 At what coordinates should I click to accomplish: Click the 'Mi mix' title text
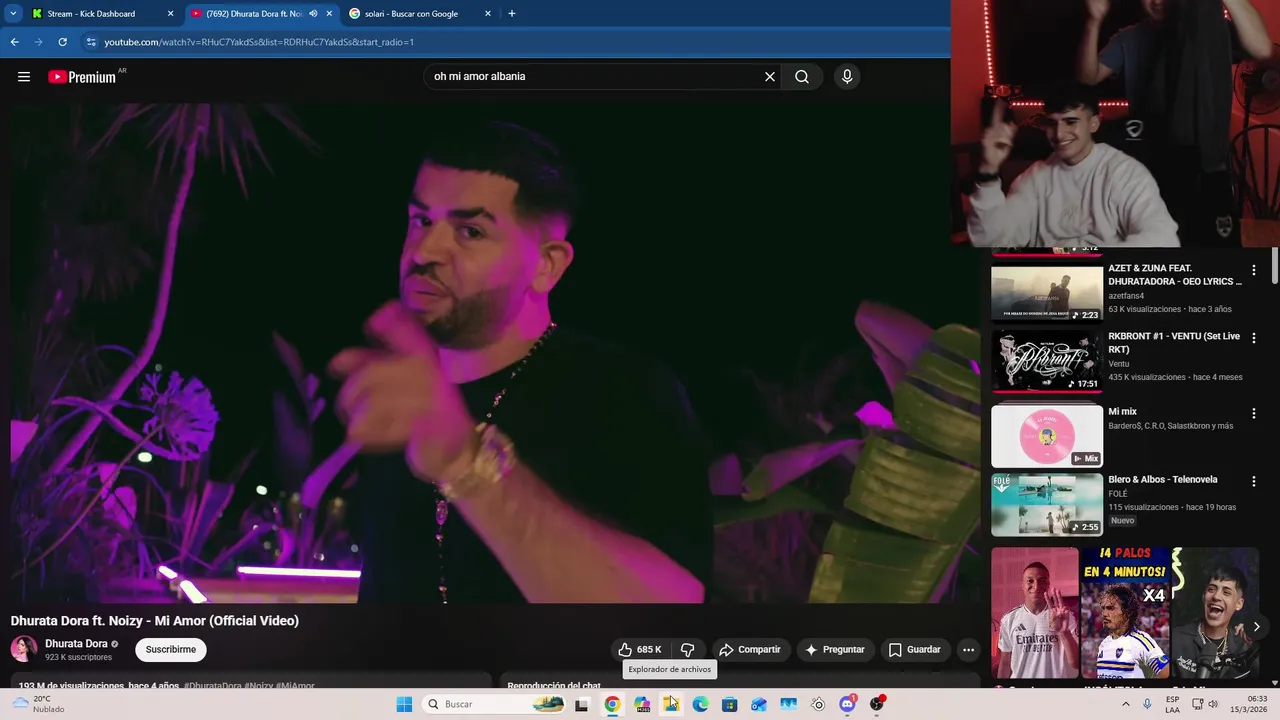[x=1122, y=412]
